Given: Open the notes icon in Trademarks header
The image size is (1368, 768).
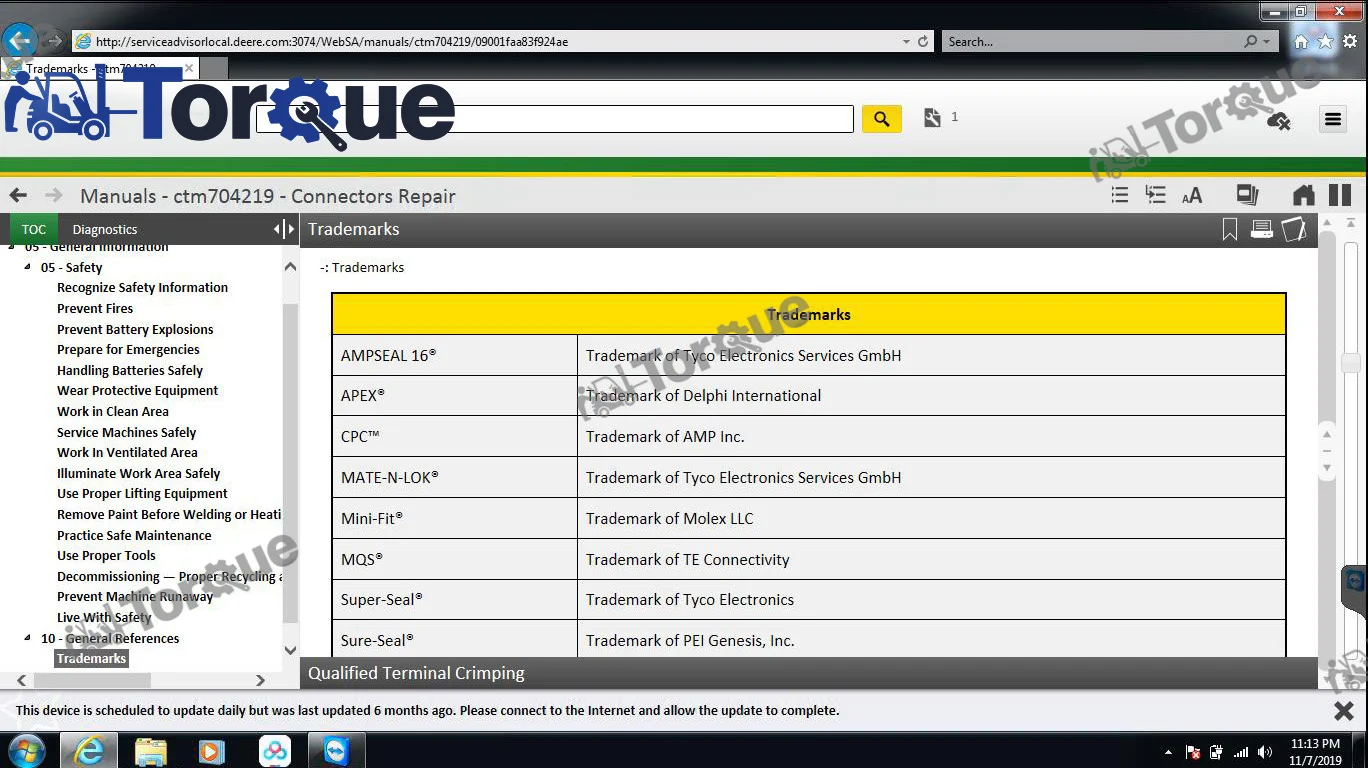Looking at the screenshot, I should click(1294, 229).
